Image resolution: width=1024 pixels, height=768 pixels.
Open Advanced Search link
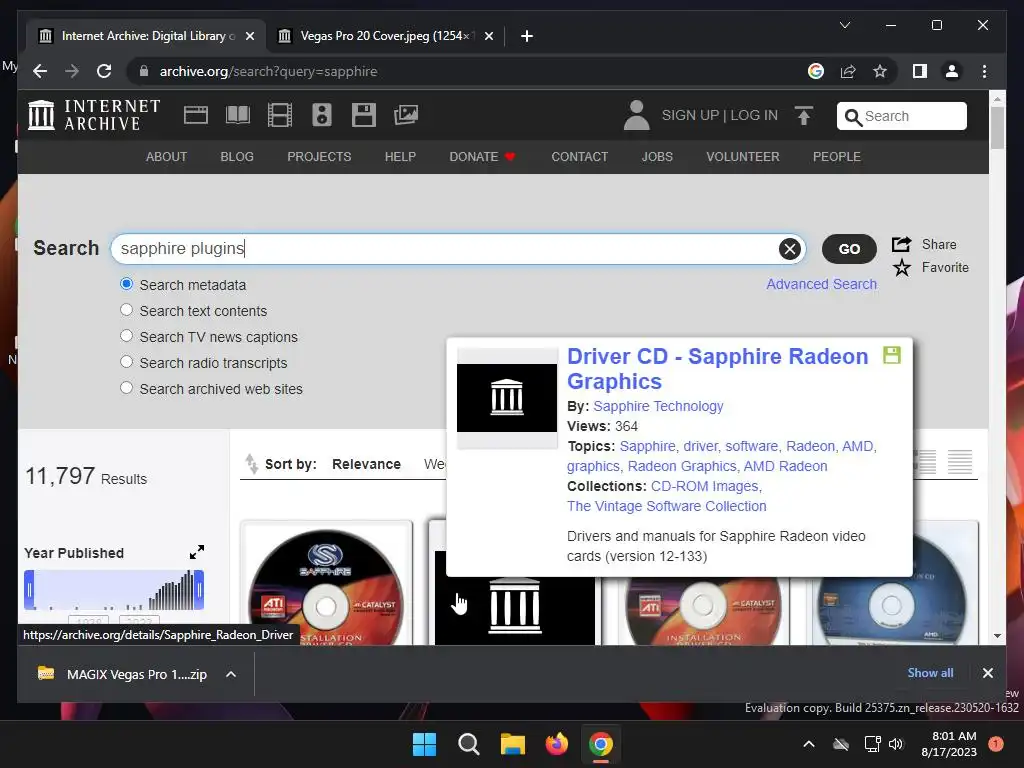(x=822, y=284)
